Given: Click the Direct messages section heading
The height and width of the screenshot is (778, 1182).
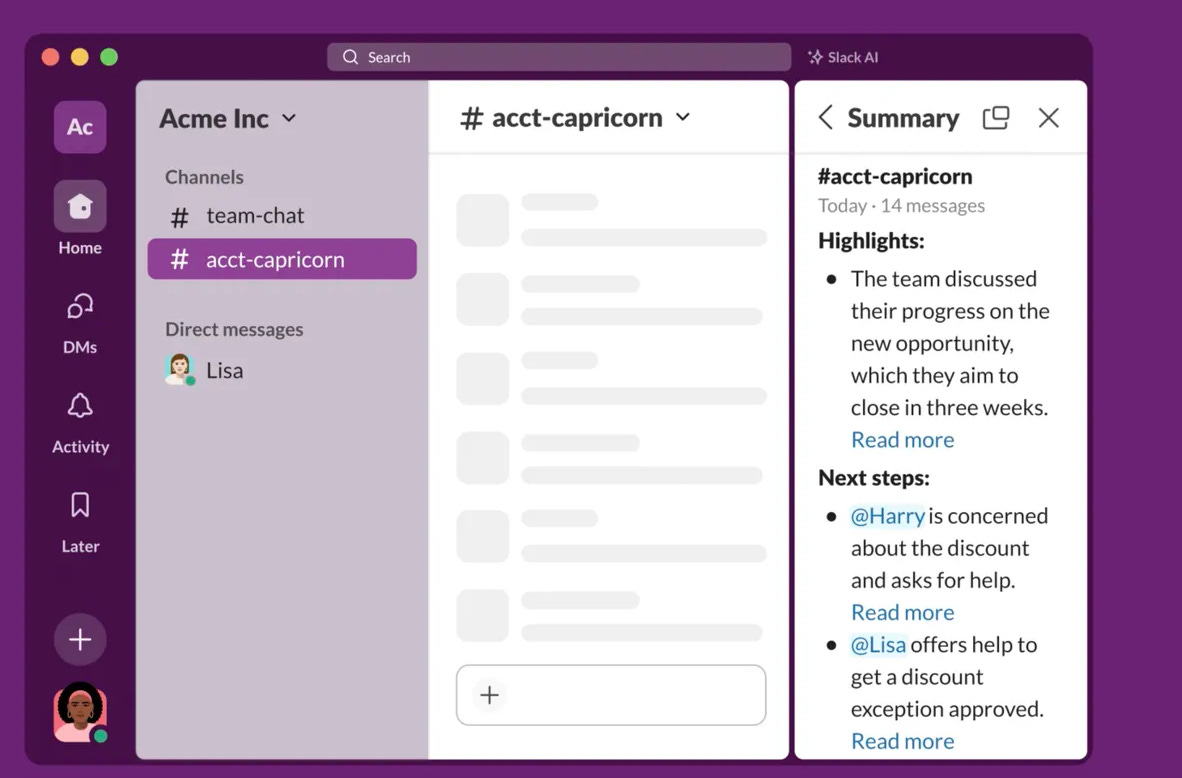Looking at the screenshot, I should 234,329.
